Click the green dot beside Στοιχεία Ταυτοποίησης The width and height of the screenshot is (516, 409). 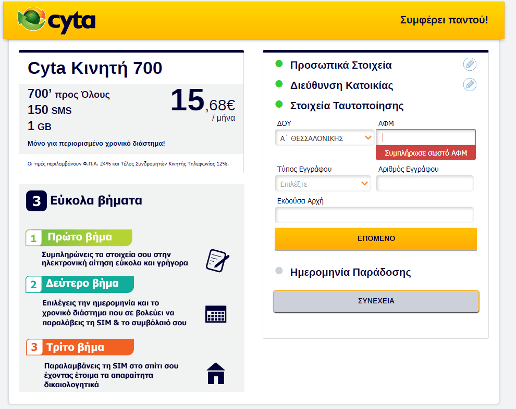pos(279,104)
